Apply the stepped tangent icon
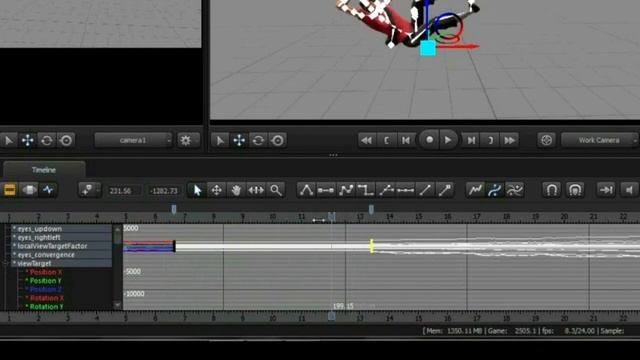 (x=365, y=190)
